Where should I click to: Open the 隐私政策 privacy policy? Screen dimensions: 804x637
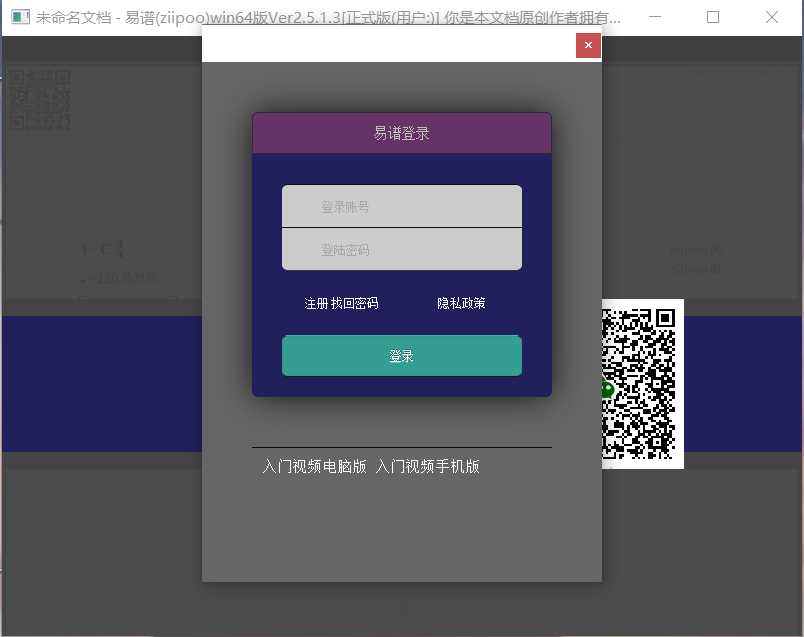point(460,304)
